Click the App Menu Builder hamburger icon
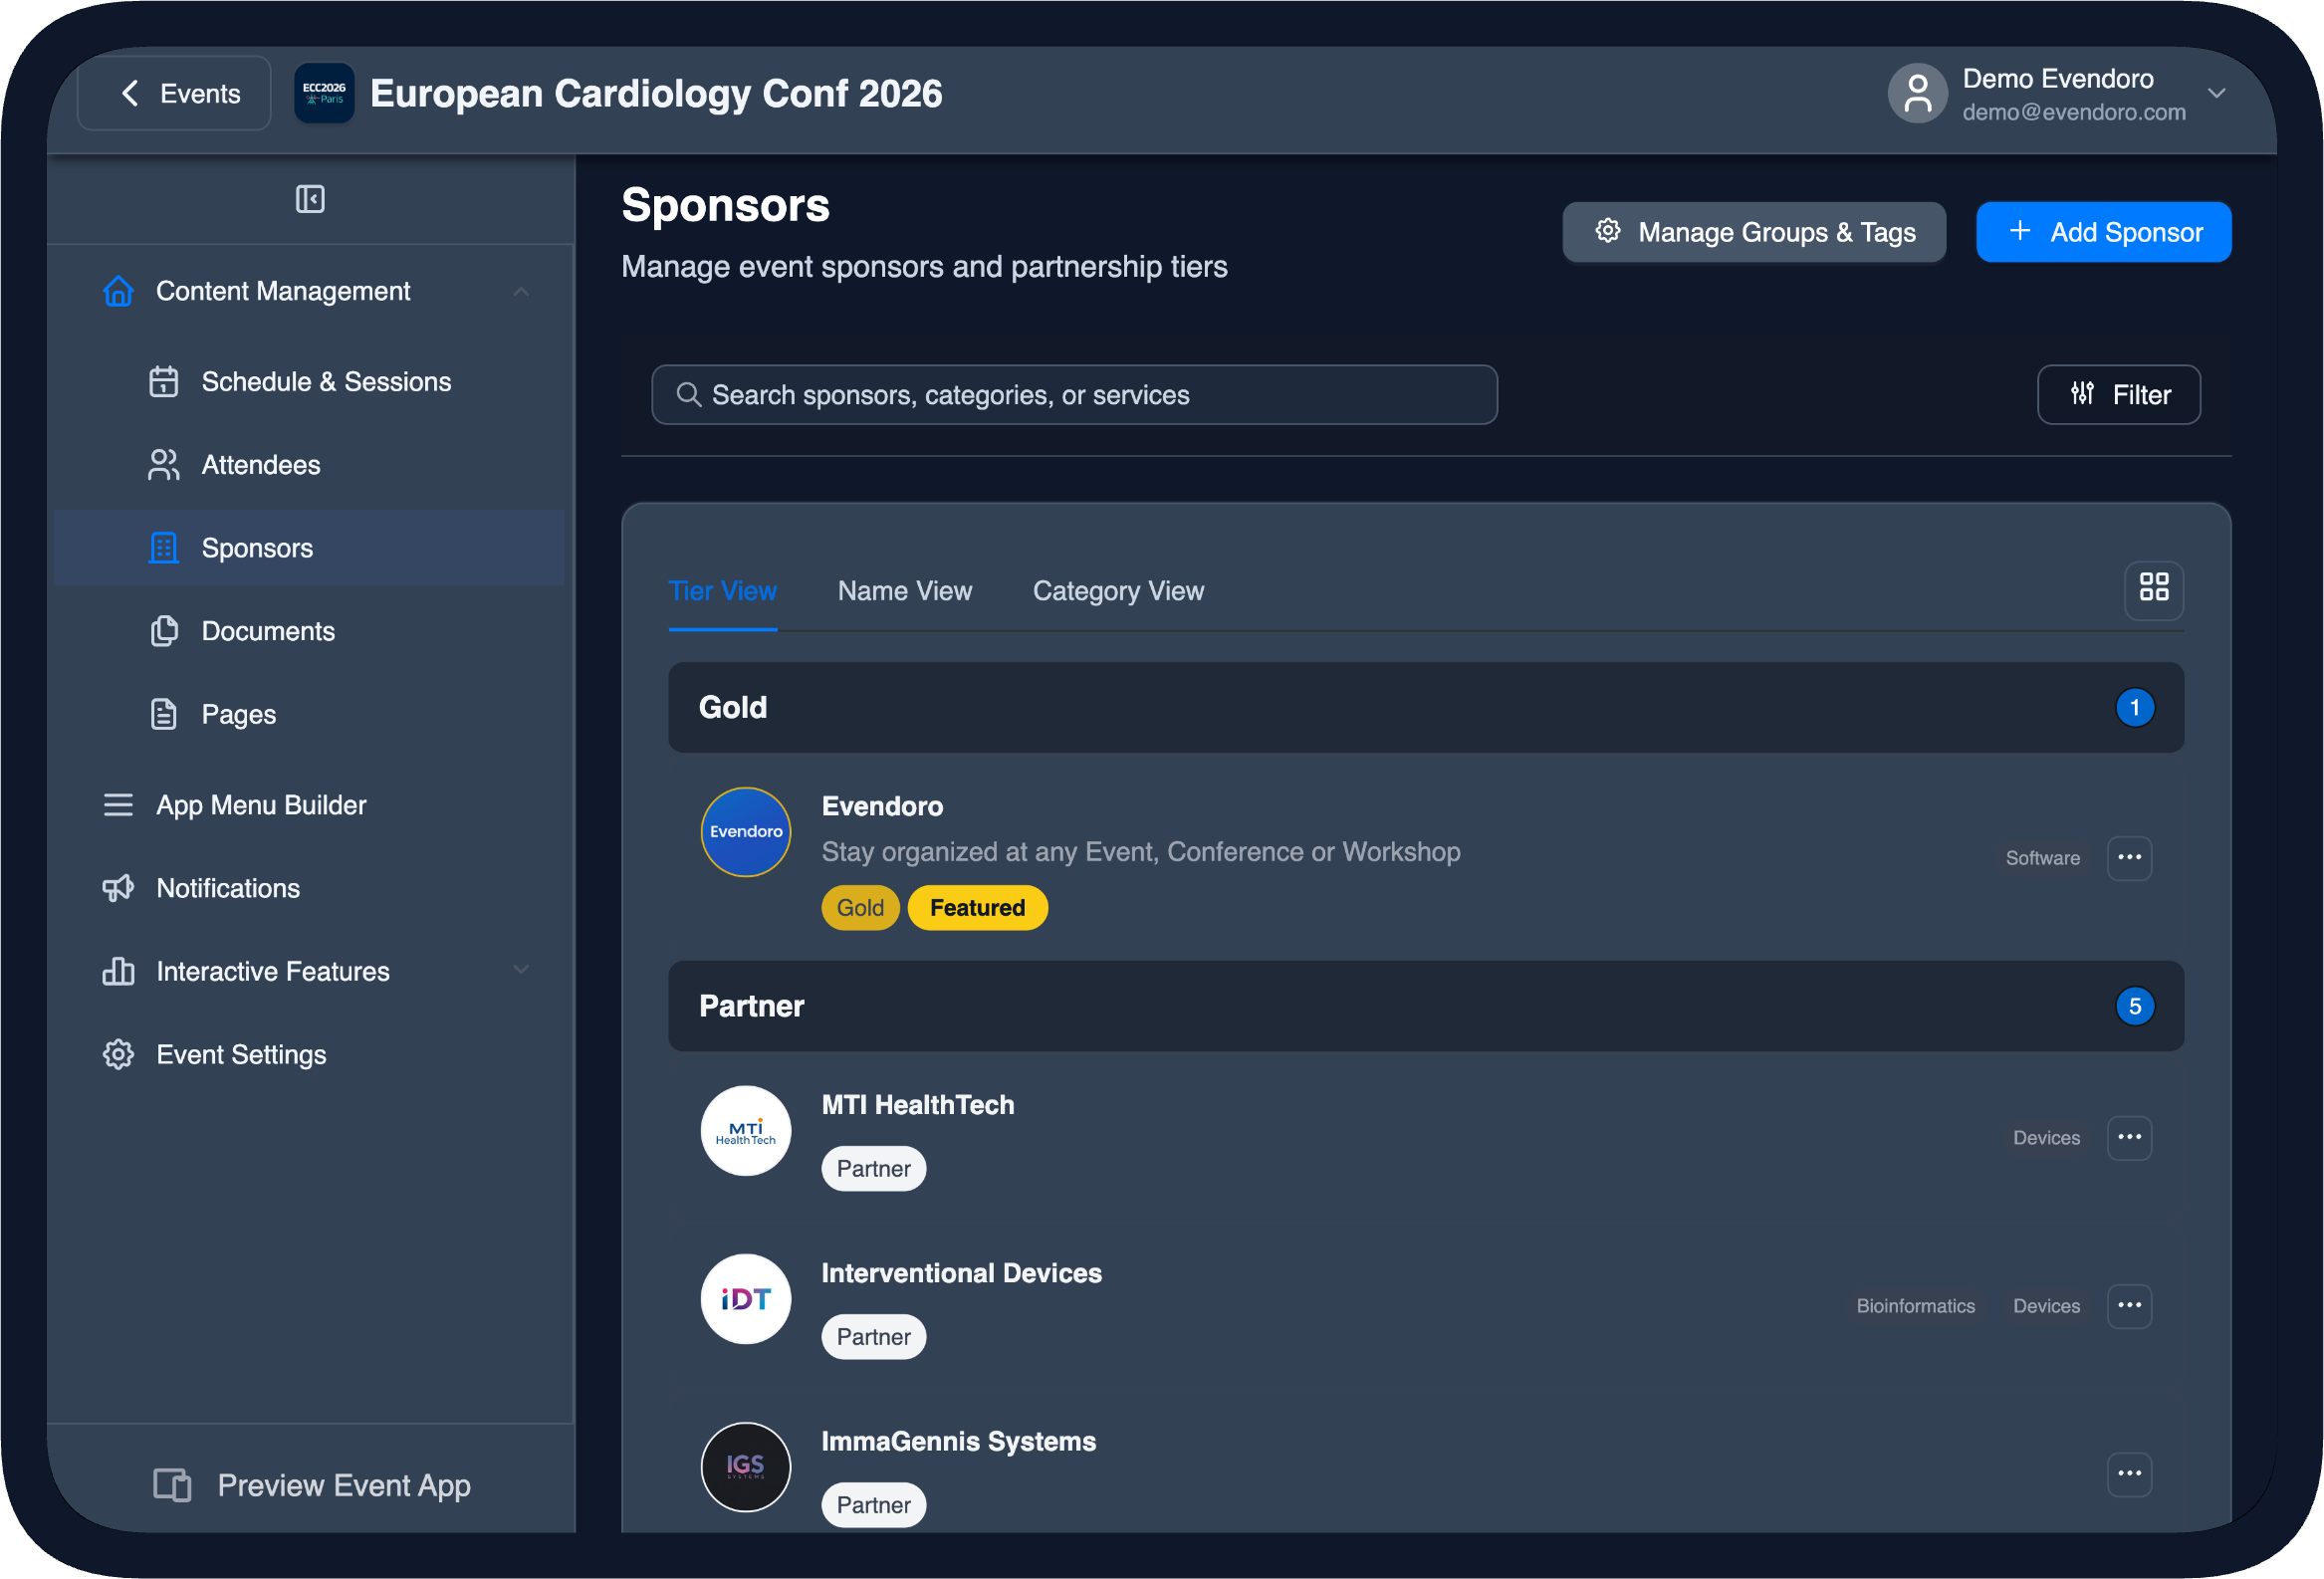The width and height of the screenshot is (2324, 1579). point(118,805)
